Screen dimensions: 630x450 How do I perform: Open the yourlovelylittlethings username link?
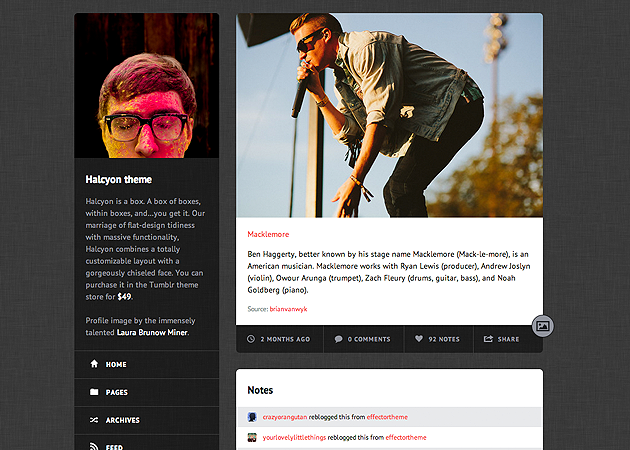click(299, 437)
